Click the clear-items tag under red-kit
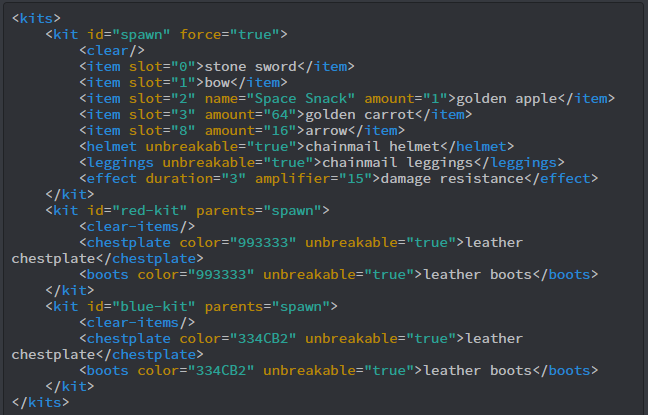The image size is (648, 415). click(137, 227)
